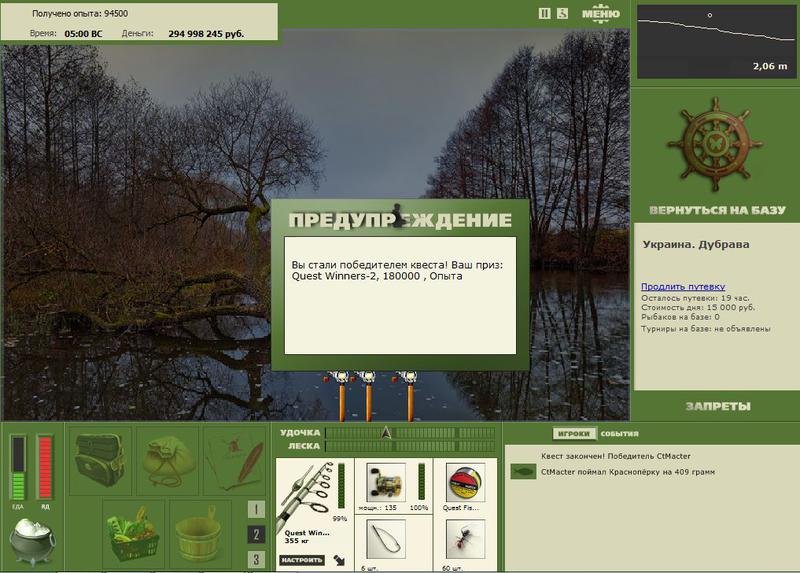Image resolution: width=800 pixels, height=573 pixels.
Task: Select rod slot 2
Action: pos(256,534)
